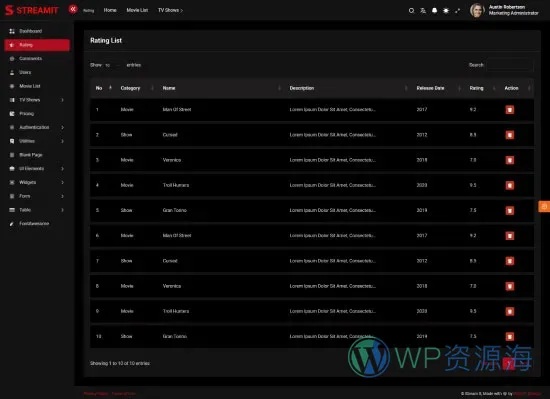Open Home in the top navigation

click(110, 10)
